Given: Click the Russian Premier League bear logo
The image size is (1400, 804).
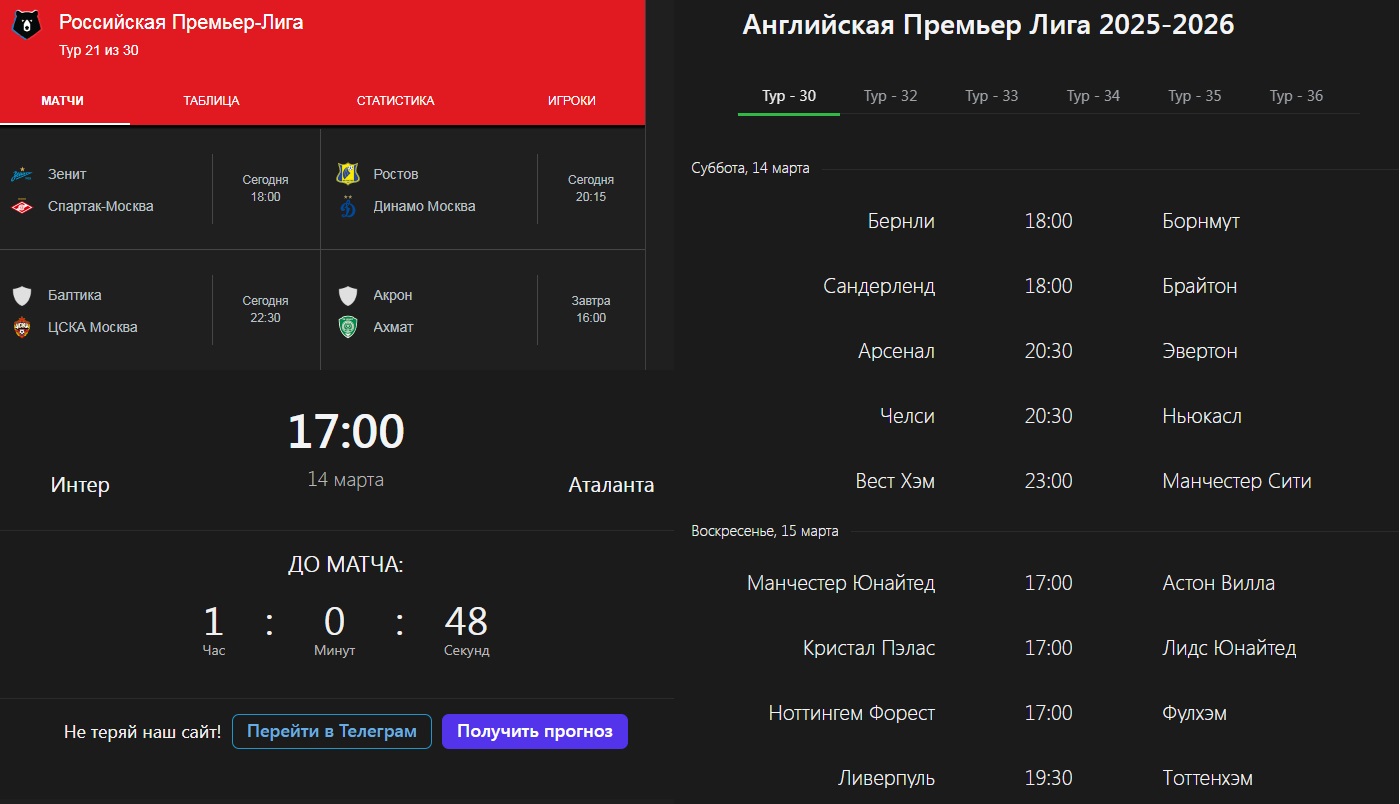Looking at the screenshot, I should (x=27, y=26).
